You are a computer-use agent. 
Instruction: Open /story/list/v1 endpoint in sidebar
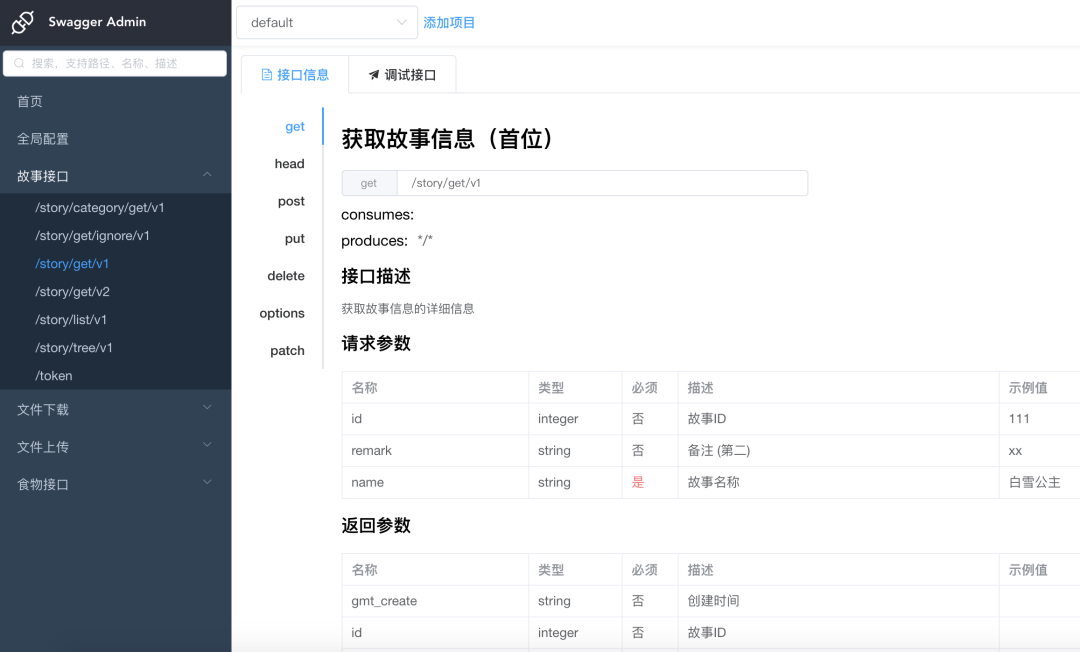[71, 320]
